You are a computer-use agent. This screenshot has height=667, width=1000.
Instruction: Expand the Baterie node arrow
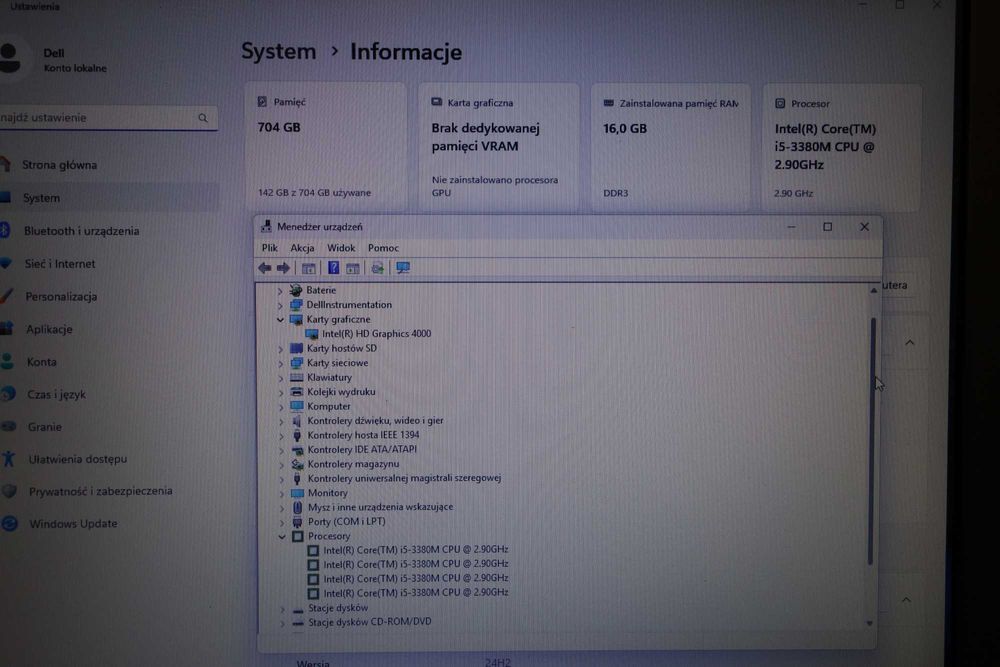tap(279, 291)
